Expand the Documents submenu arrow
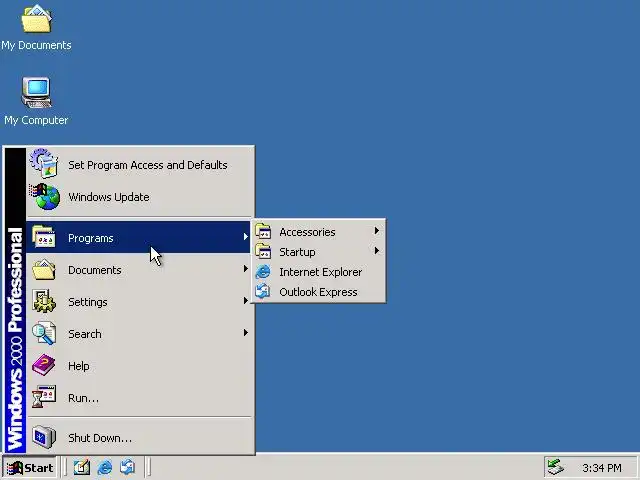 [x=246, y=269]
